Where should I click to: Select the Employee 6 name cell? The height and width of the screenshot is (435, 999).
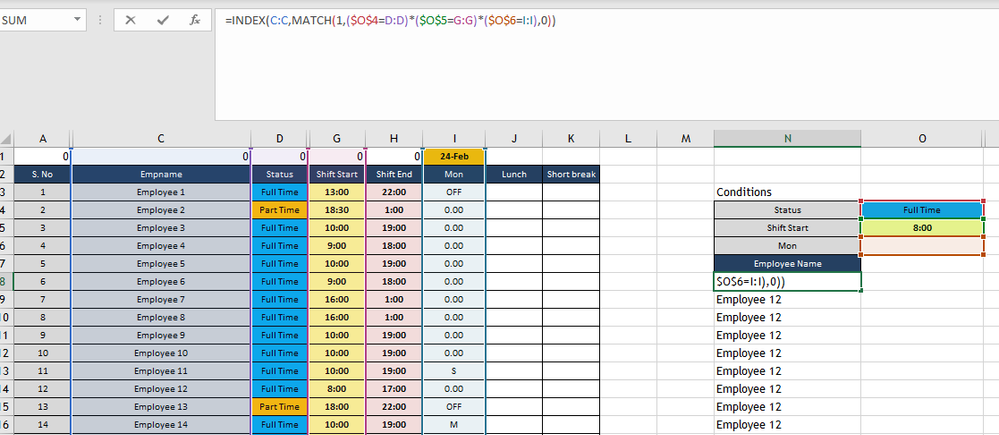[161, 281]
